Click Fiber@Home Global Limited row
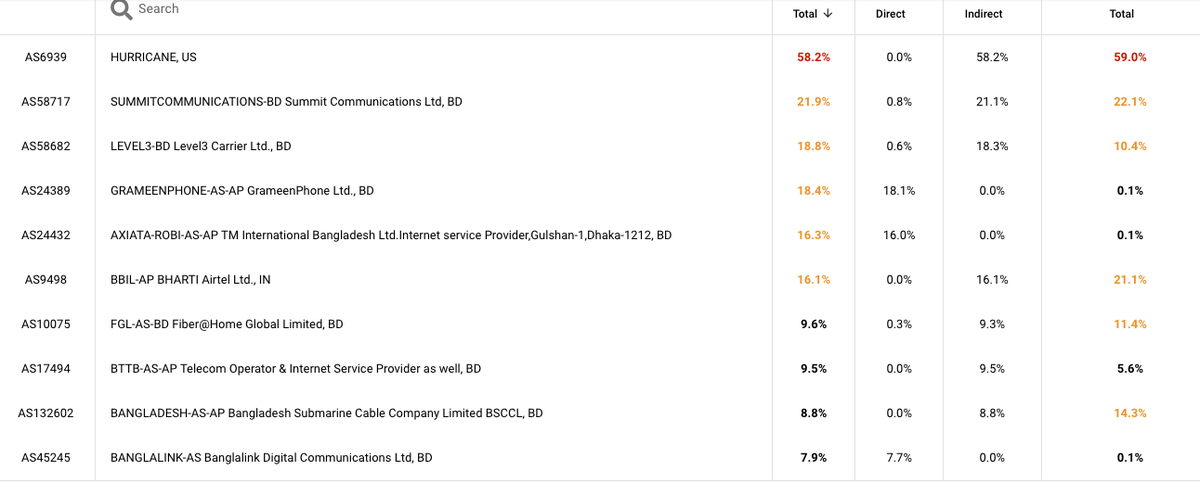 pyautogui.click(x=226, y=324)
